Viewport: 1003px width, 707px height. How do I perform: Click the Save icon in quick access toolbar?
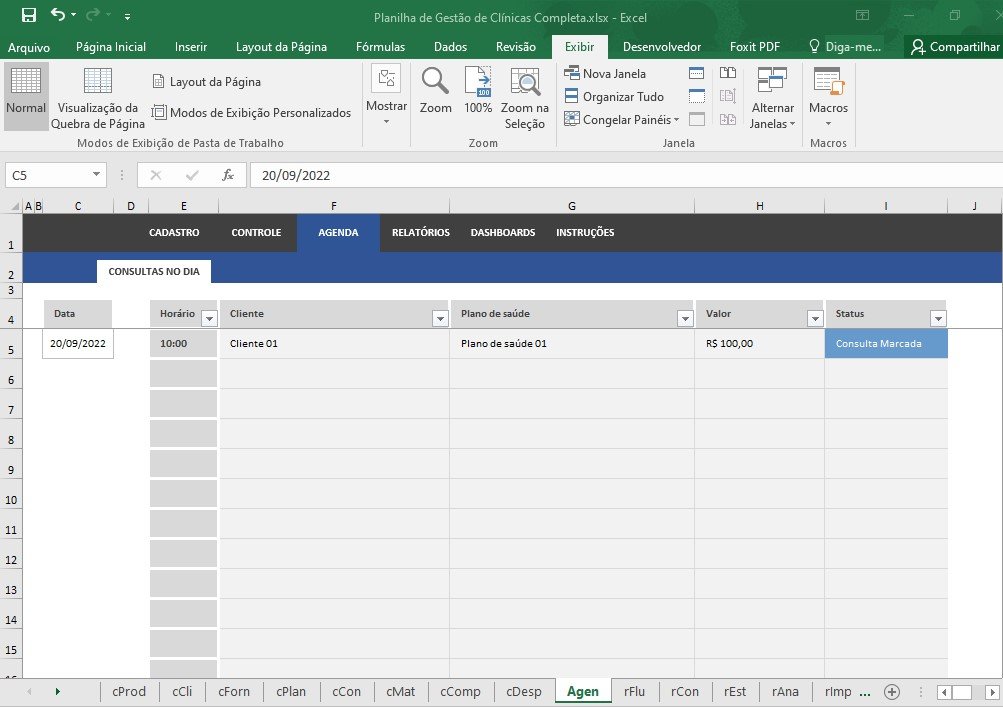tap(28, 15)
